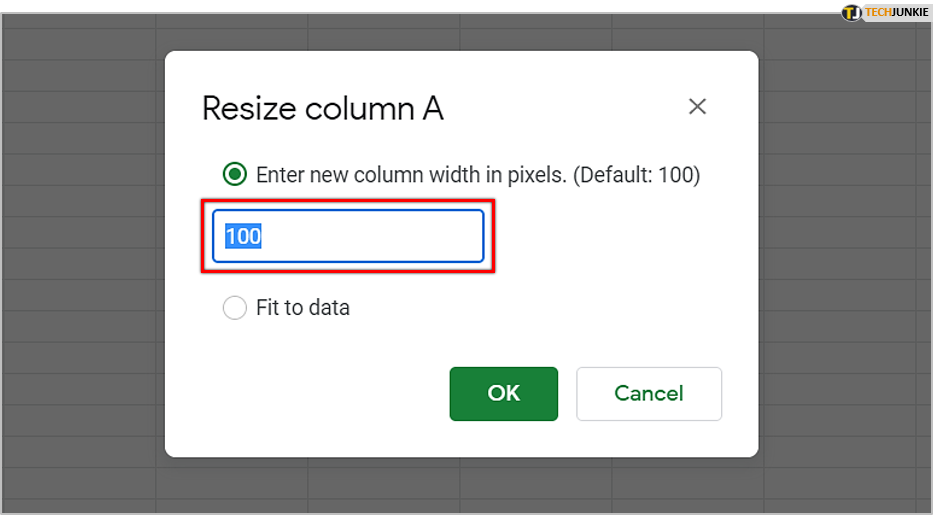Click dimmed spreadsheet cells right of dialog
The height and width of the screenshot is (515, 936).
(x=845, y=257)
